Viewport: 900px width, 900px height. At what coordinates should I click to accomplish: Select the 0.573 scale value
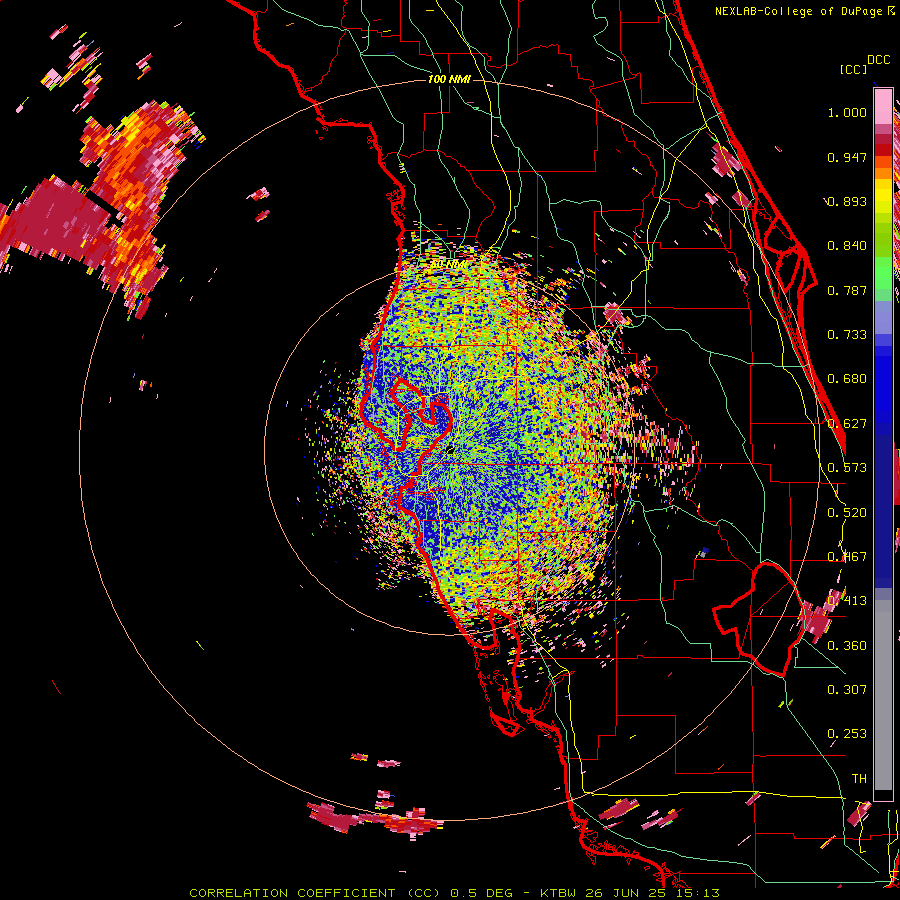[847, 468]
